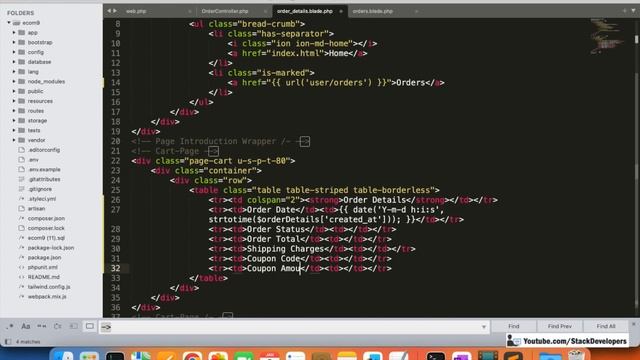
Task: Click the composer.json file icon
Action: click(22, 218)
